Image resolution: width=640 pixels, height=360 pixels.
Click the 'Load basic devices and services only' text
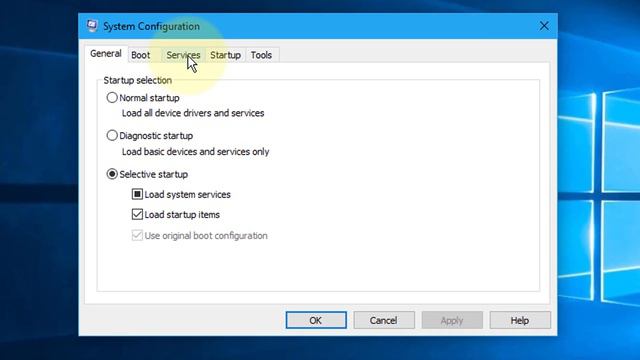[196, 152]
